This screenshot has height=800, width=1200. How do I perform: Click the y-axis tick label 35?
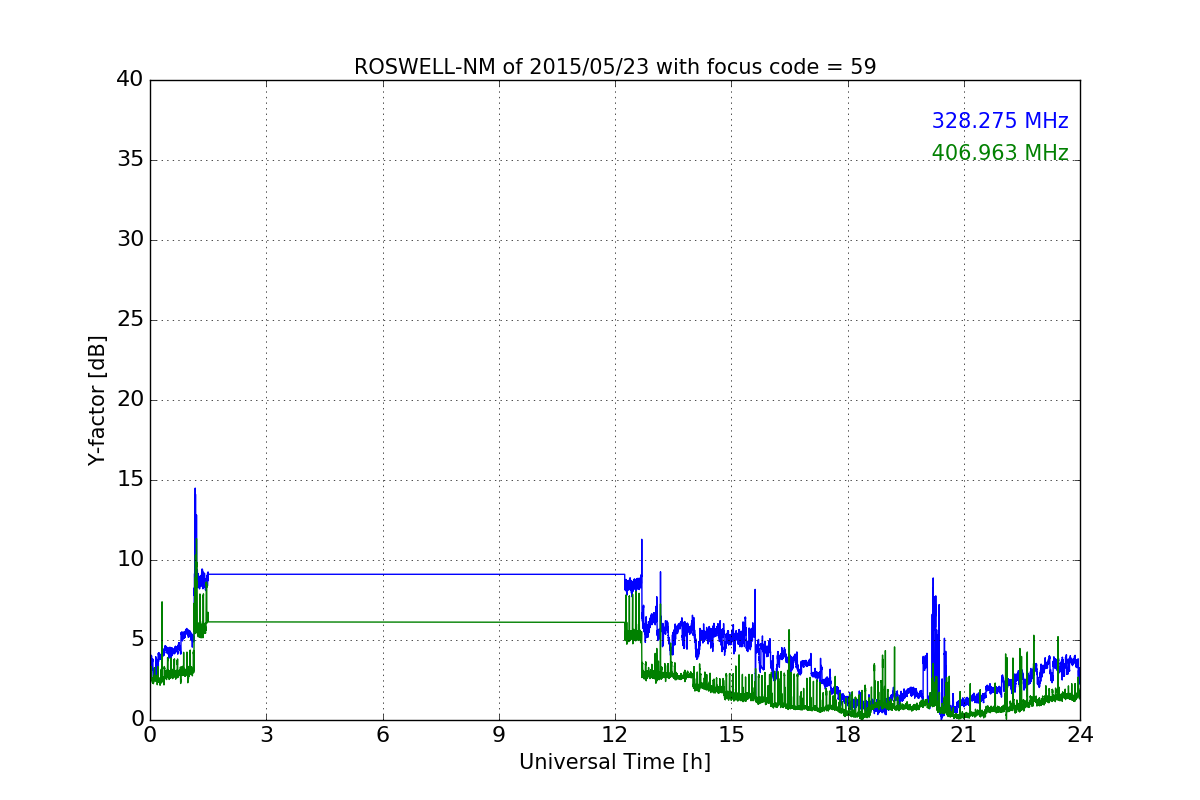click(x=130, y=160)
